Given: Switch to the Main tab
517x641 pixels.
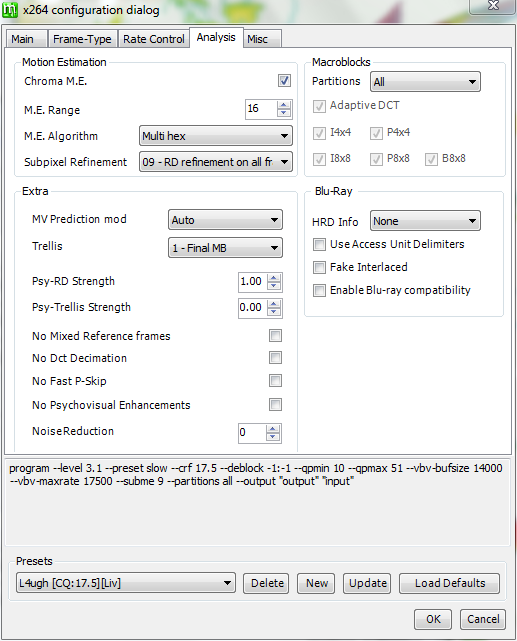Looking at the screenshot, I should point(27,39).
